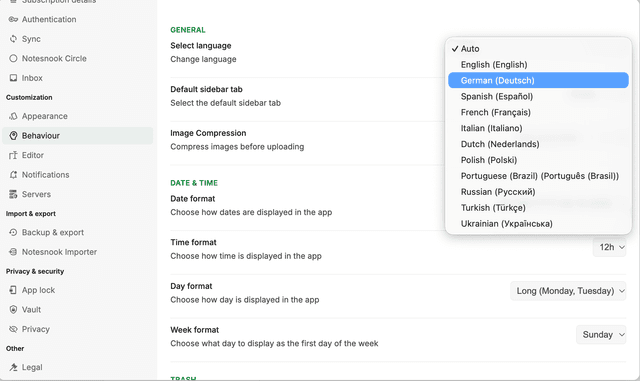Select German (Deutsch) language
The width and height of the screenshot is (640, 381).
538,80
